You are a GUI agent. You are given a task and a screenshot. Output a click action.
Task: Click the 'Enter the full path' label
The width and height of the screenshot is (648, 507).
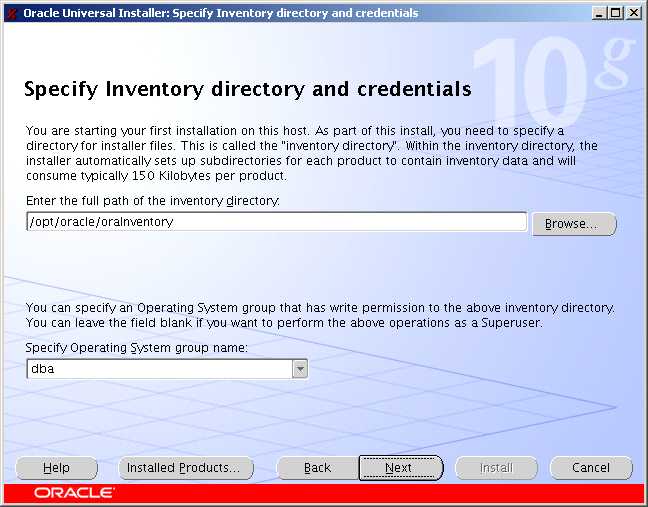pyautogui.click(x=153, y=201)
